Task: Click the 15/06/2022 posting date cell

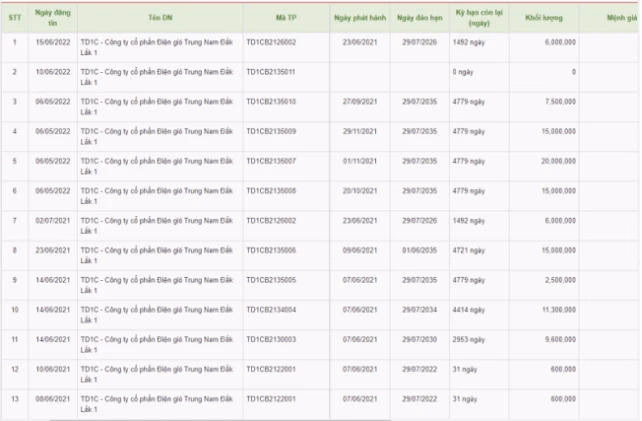Action: [x=50, y=42]
